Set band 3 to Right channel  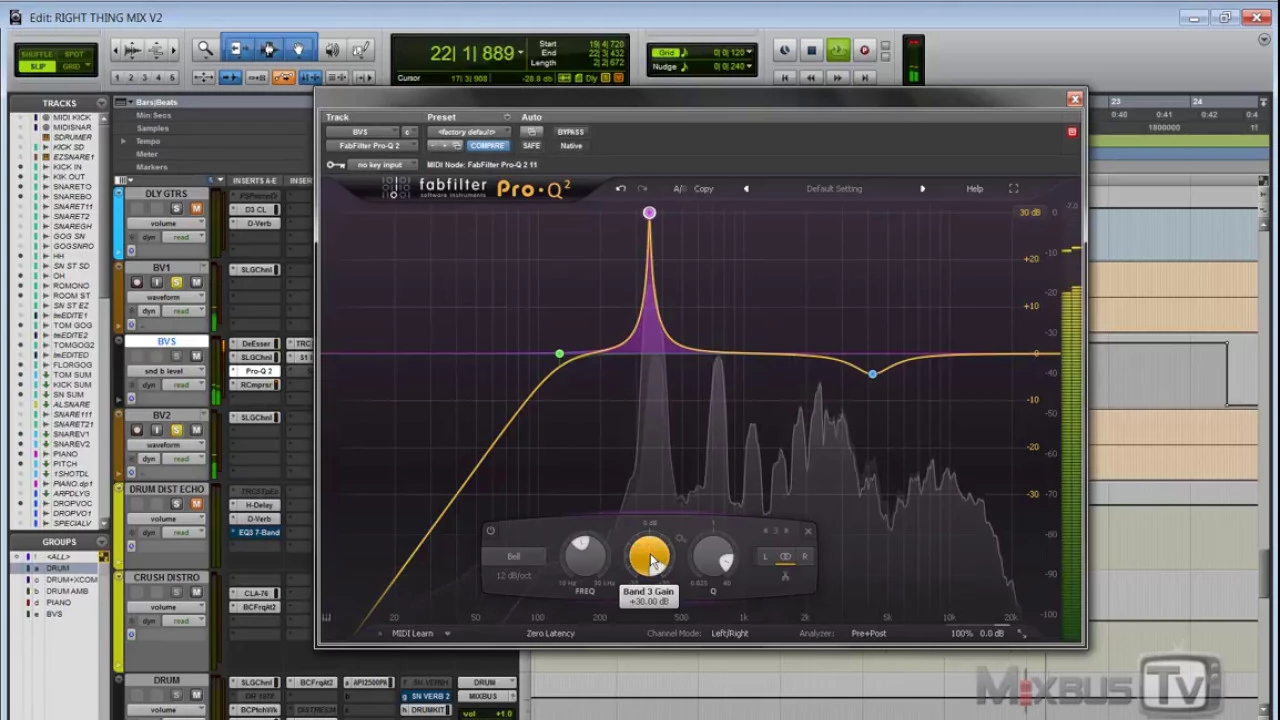point(804,556)
